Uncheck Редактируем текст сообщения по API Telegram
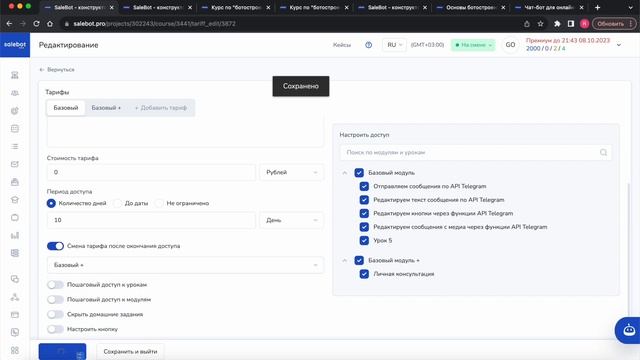 (364, 200)
